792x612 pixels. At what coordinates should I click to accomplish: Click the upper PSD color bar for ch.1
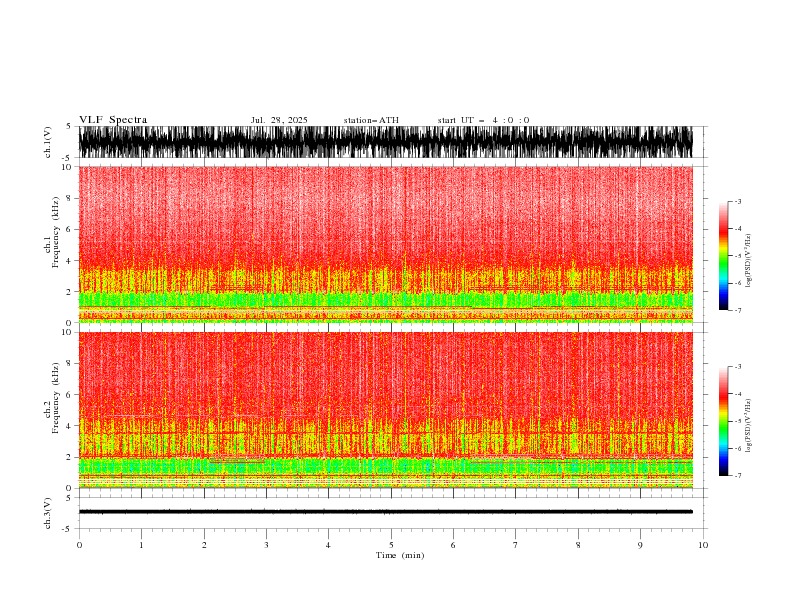pos(723,256)
